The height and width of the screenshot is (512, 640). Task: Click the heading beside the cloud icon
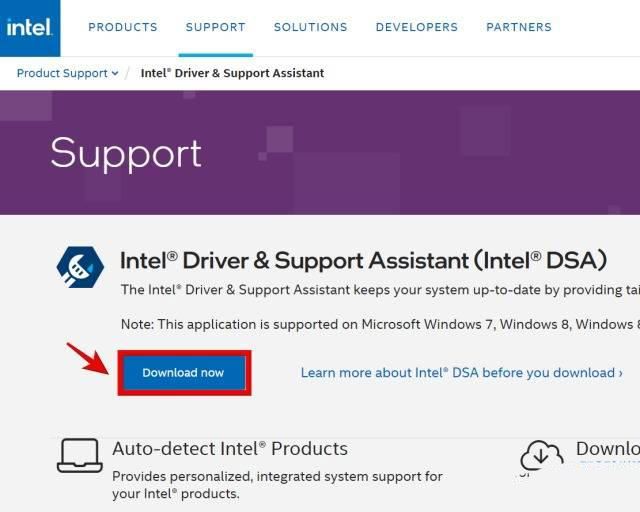[607, 449]
